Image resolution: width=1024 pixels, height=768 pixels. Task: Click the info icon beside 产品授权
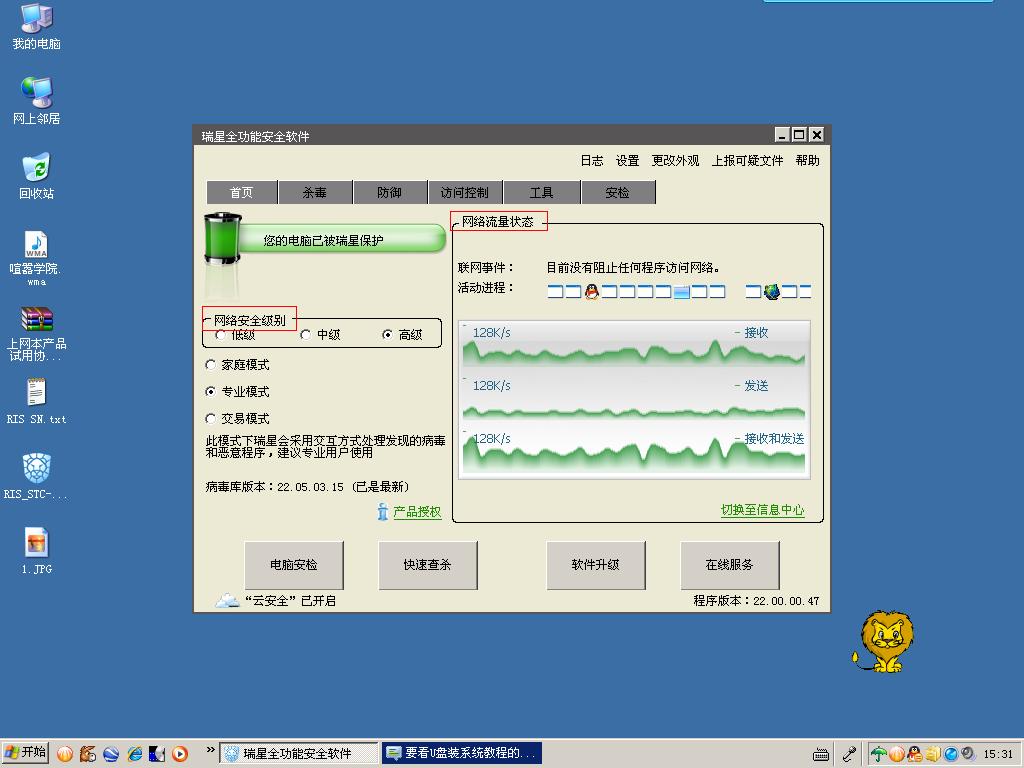coord(383,511)
